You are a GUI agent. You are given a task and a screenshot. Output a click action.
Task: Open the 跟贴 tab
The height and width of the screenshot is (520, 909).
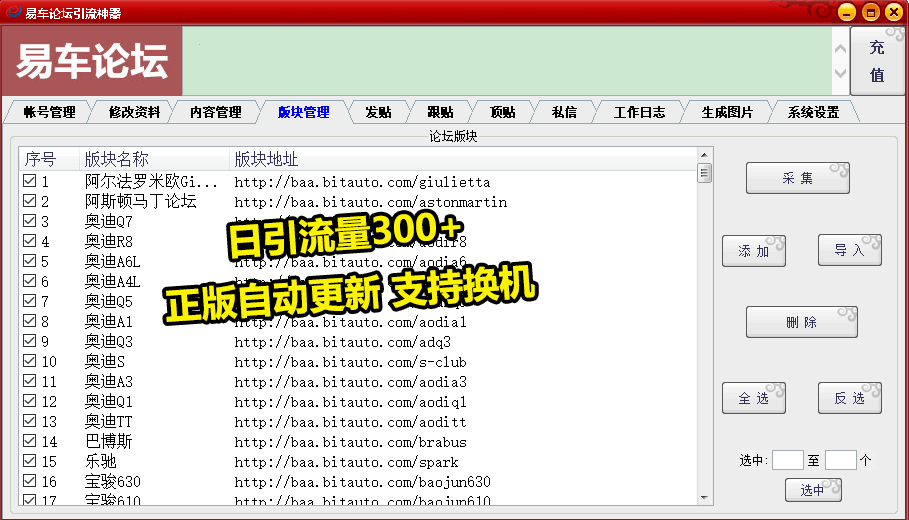pos(440,112)
